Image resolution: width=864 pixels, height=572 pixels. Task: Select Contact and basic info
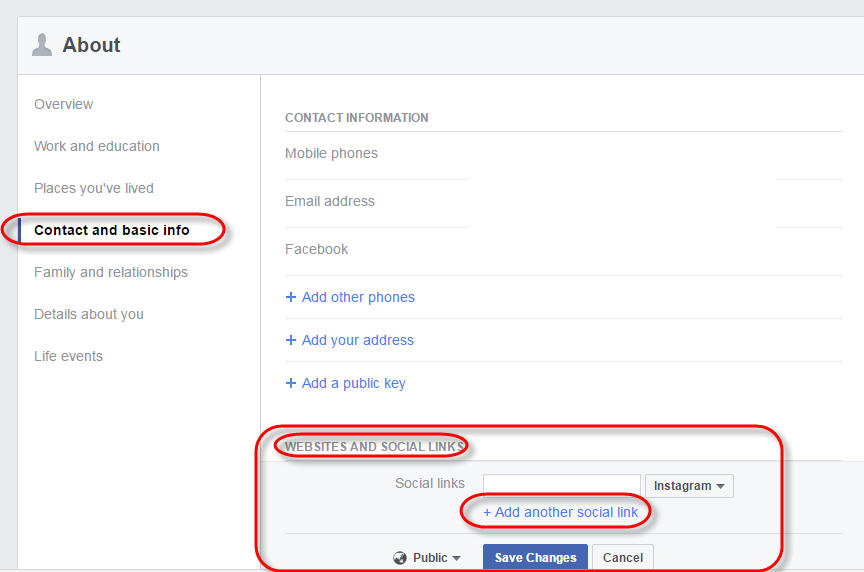tap(112, 230)
